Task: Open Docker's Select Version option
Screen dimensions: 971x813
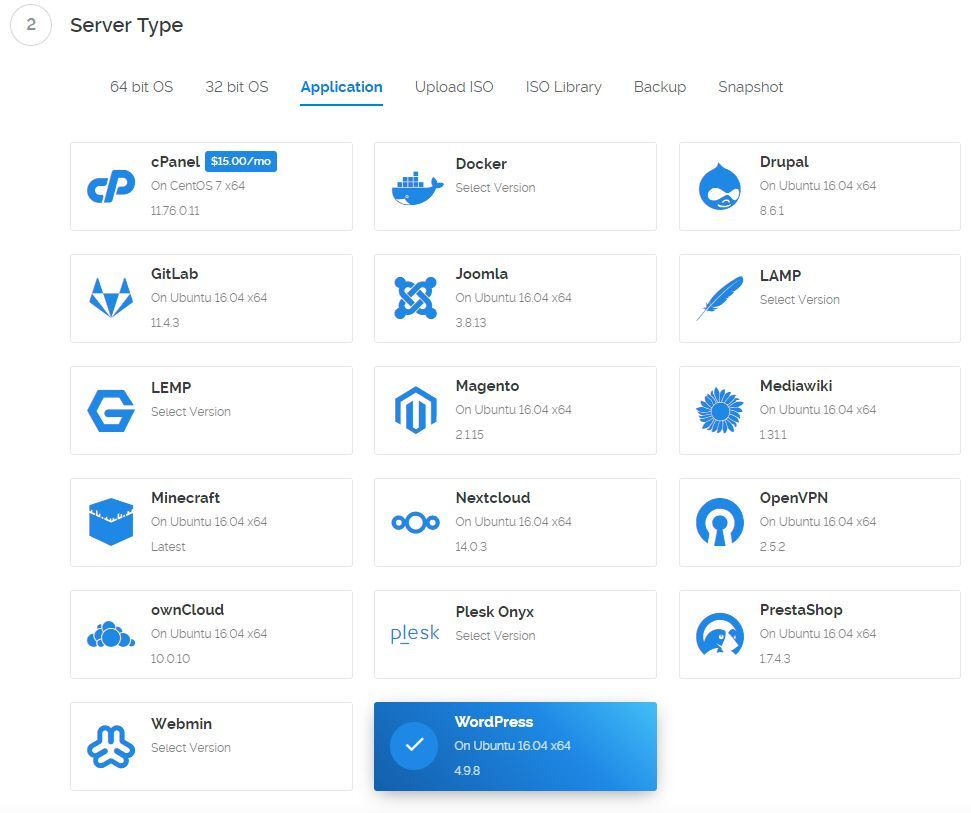Action: tap(495, 188)
